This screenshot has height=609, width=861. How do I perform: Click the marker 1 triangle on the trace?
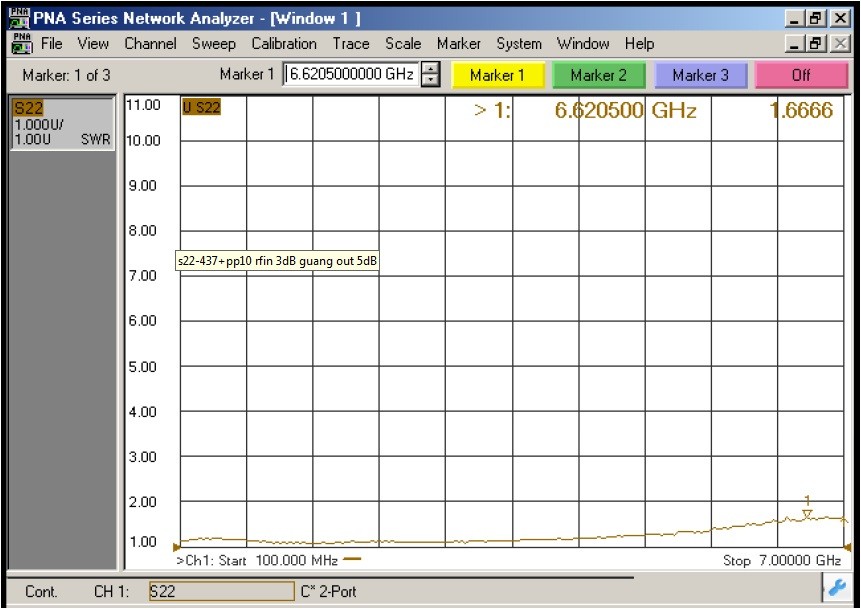click(807, 513)
